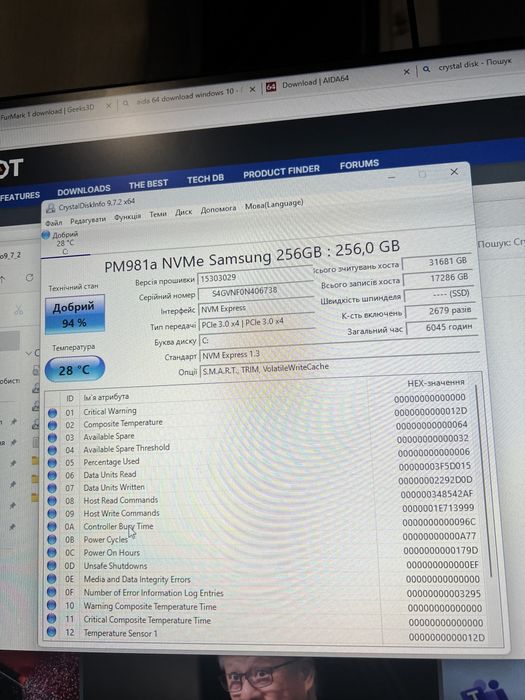Screen dimensions: 525x700
Task: Click the 2679 разів power-on count value
Action: click(440, 311)
